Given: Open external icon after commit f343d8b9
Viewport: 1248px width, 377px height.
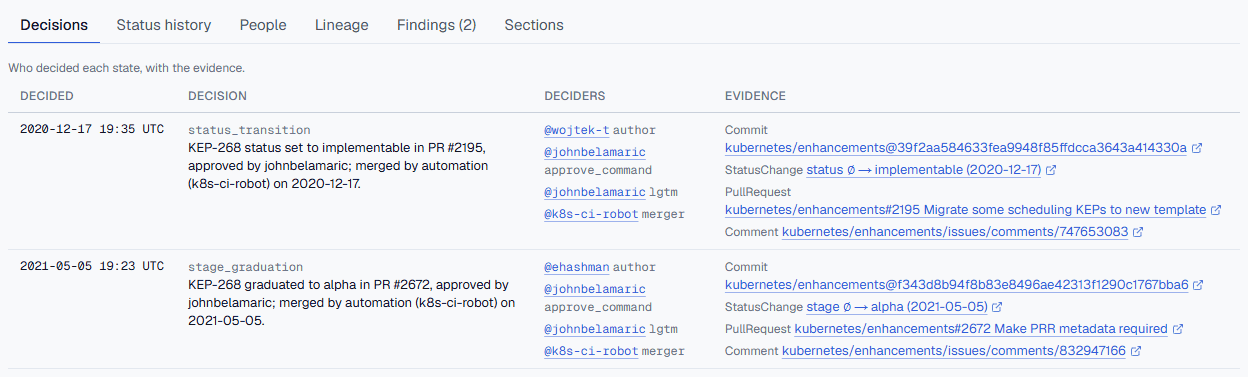Looking at the screenshot, I should click(x=1199, y=286).
